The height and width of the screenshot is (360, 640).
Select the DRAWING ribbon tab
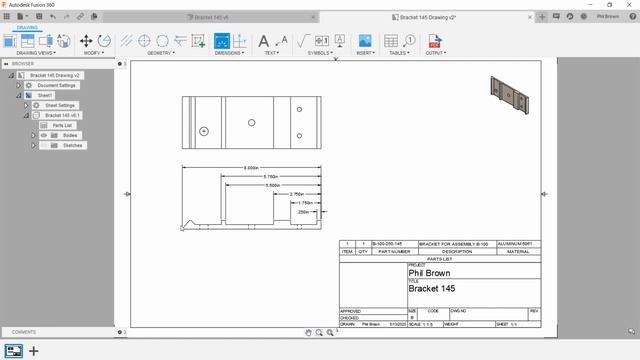(x=27, y=28)
